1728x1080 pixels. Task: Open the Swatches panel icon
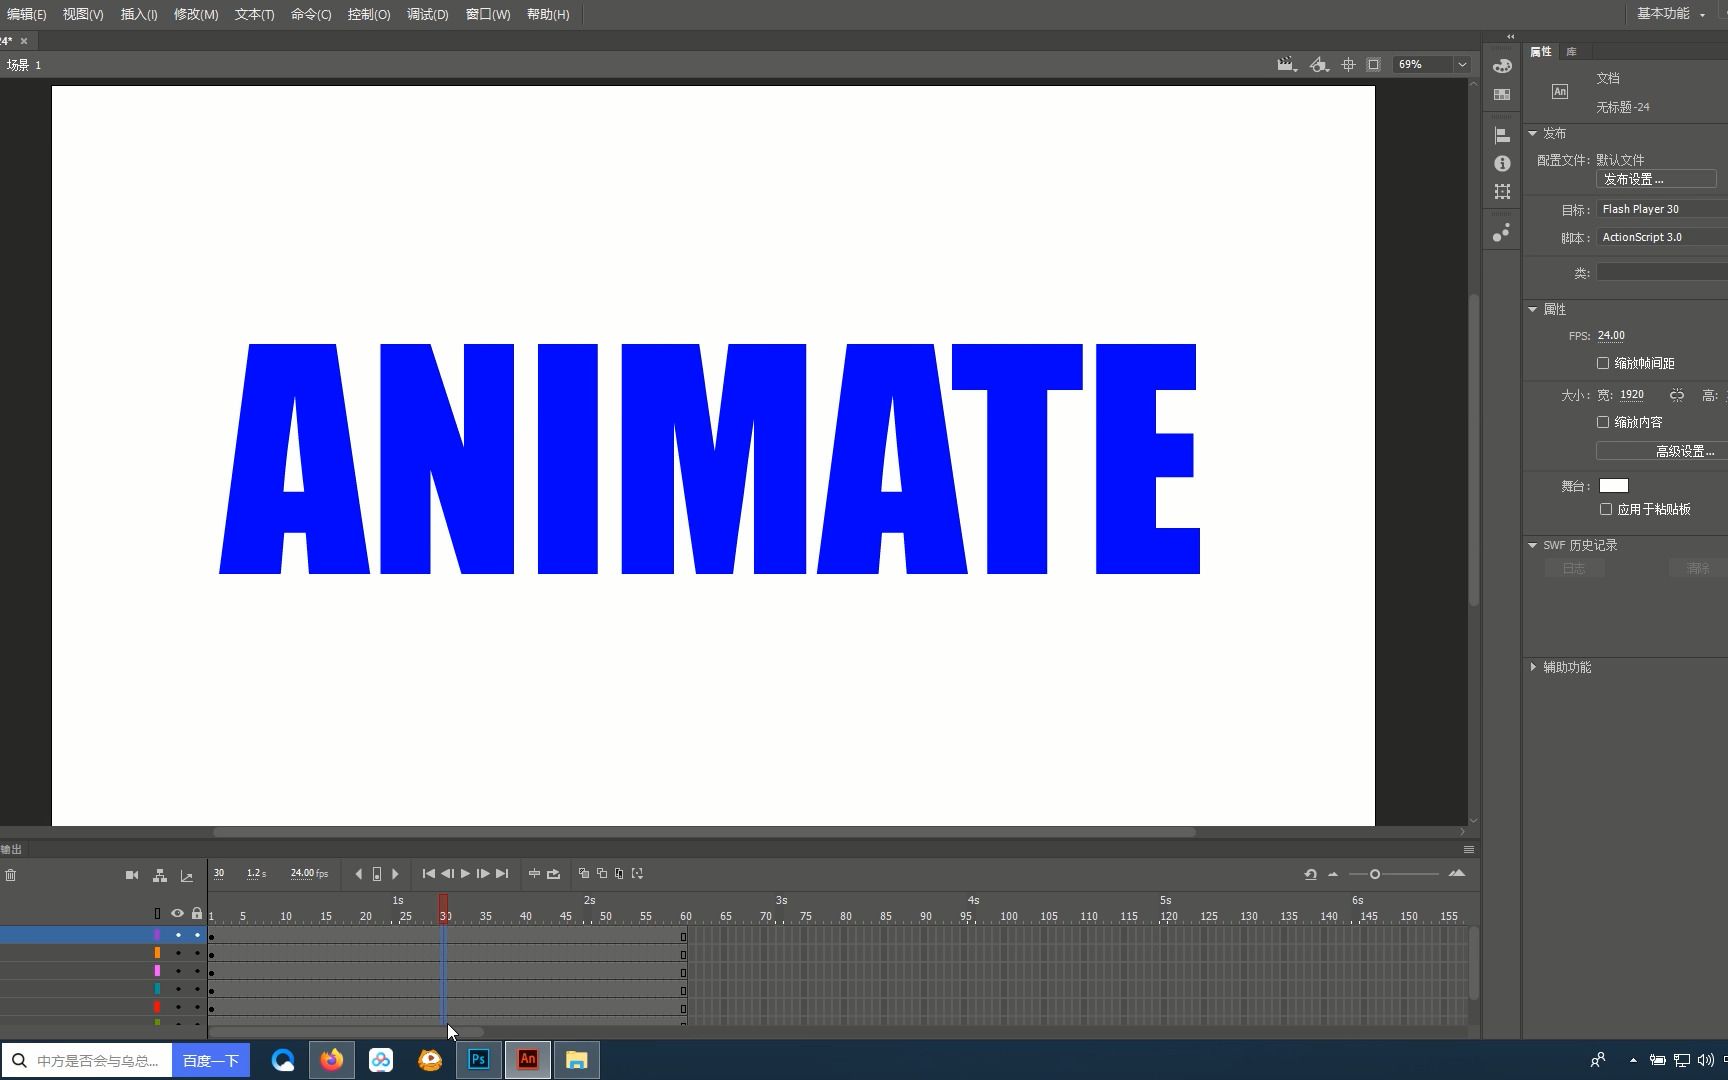(1502, 94)
